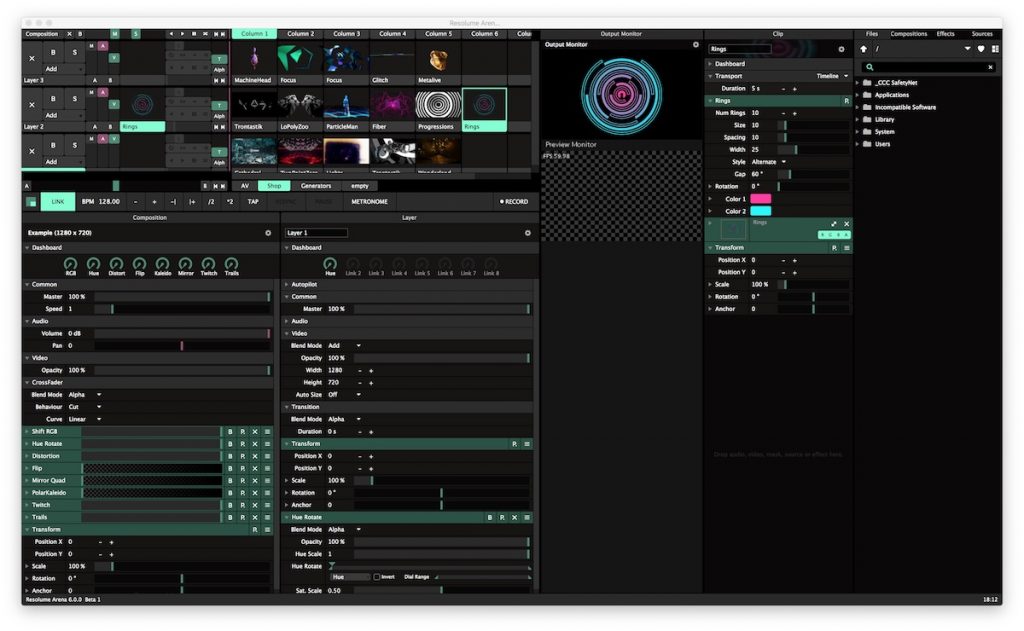Screen dimensions: 1024x631
Task: Open clip Transform options menu
Action: [x=846, y=248]
